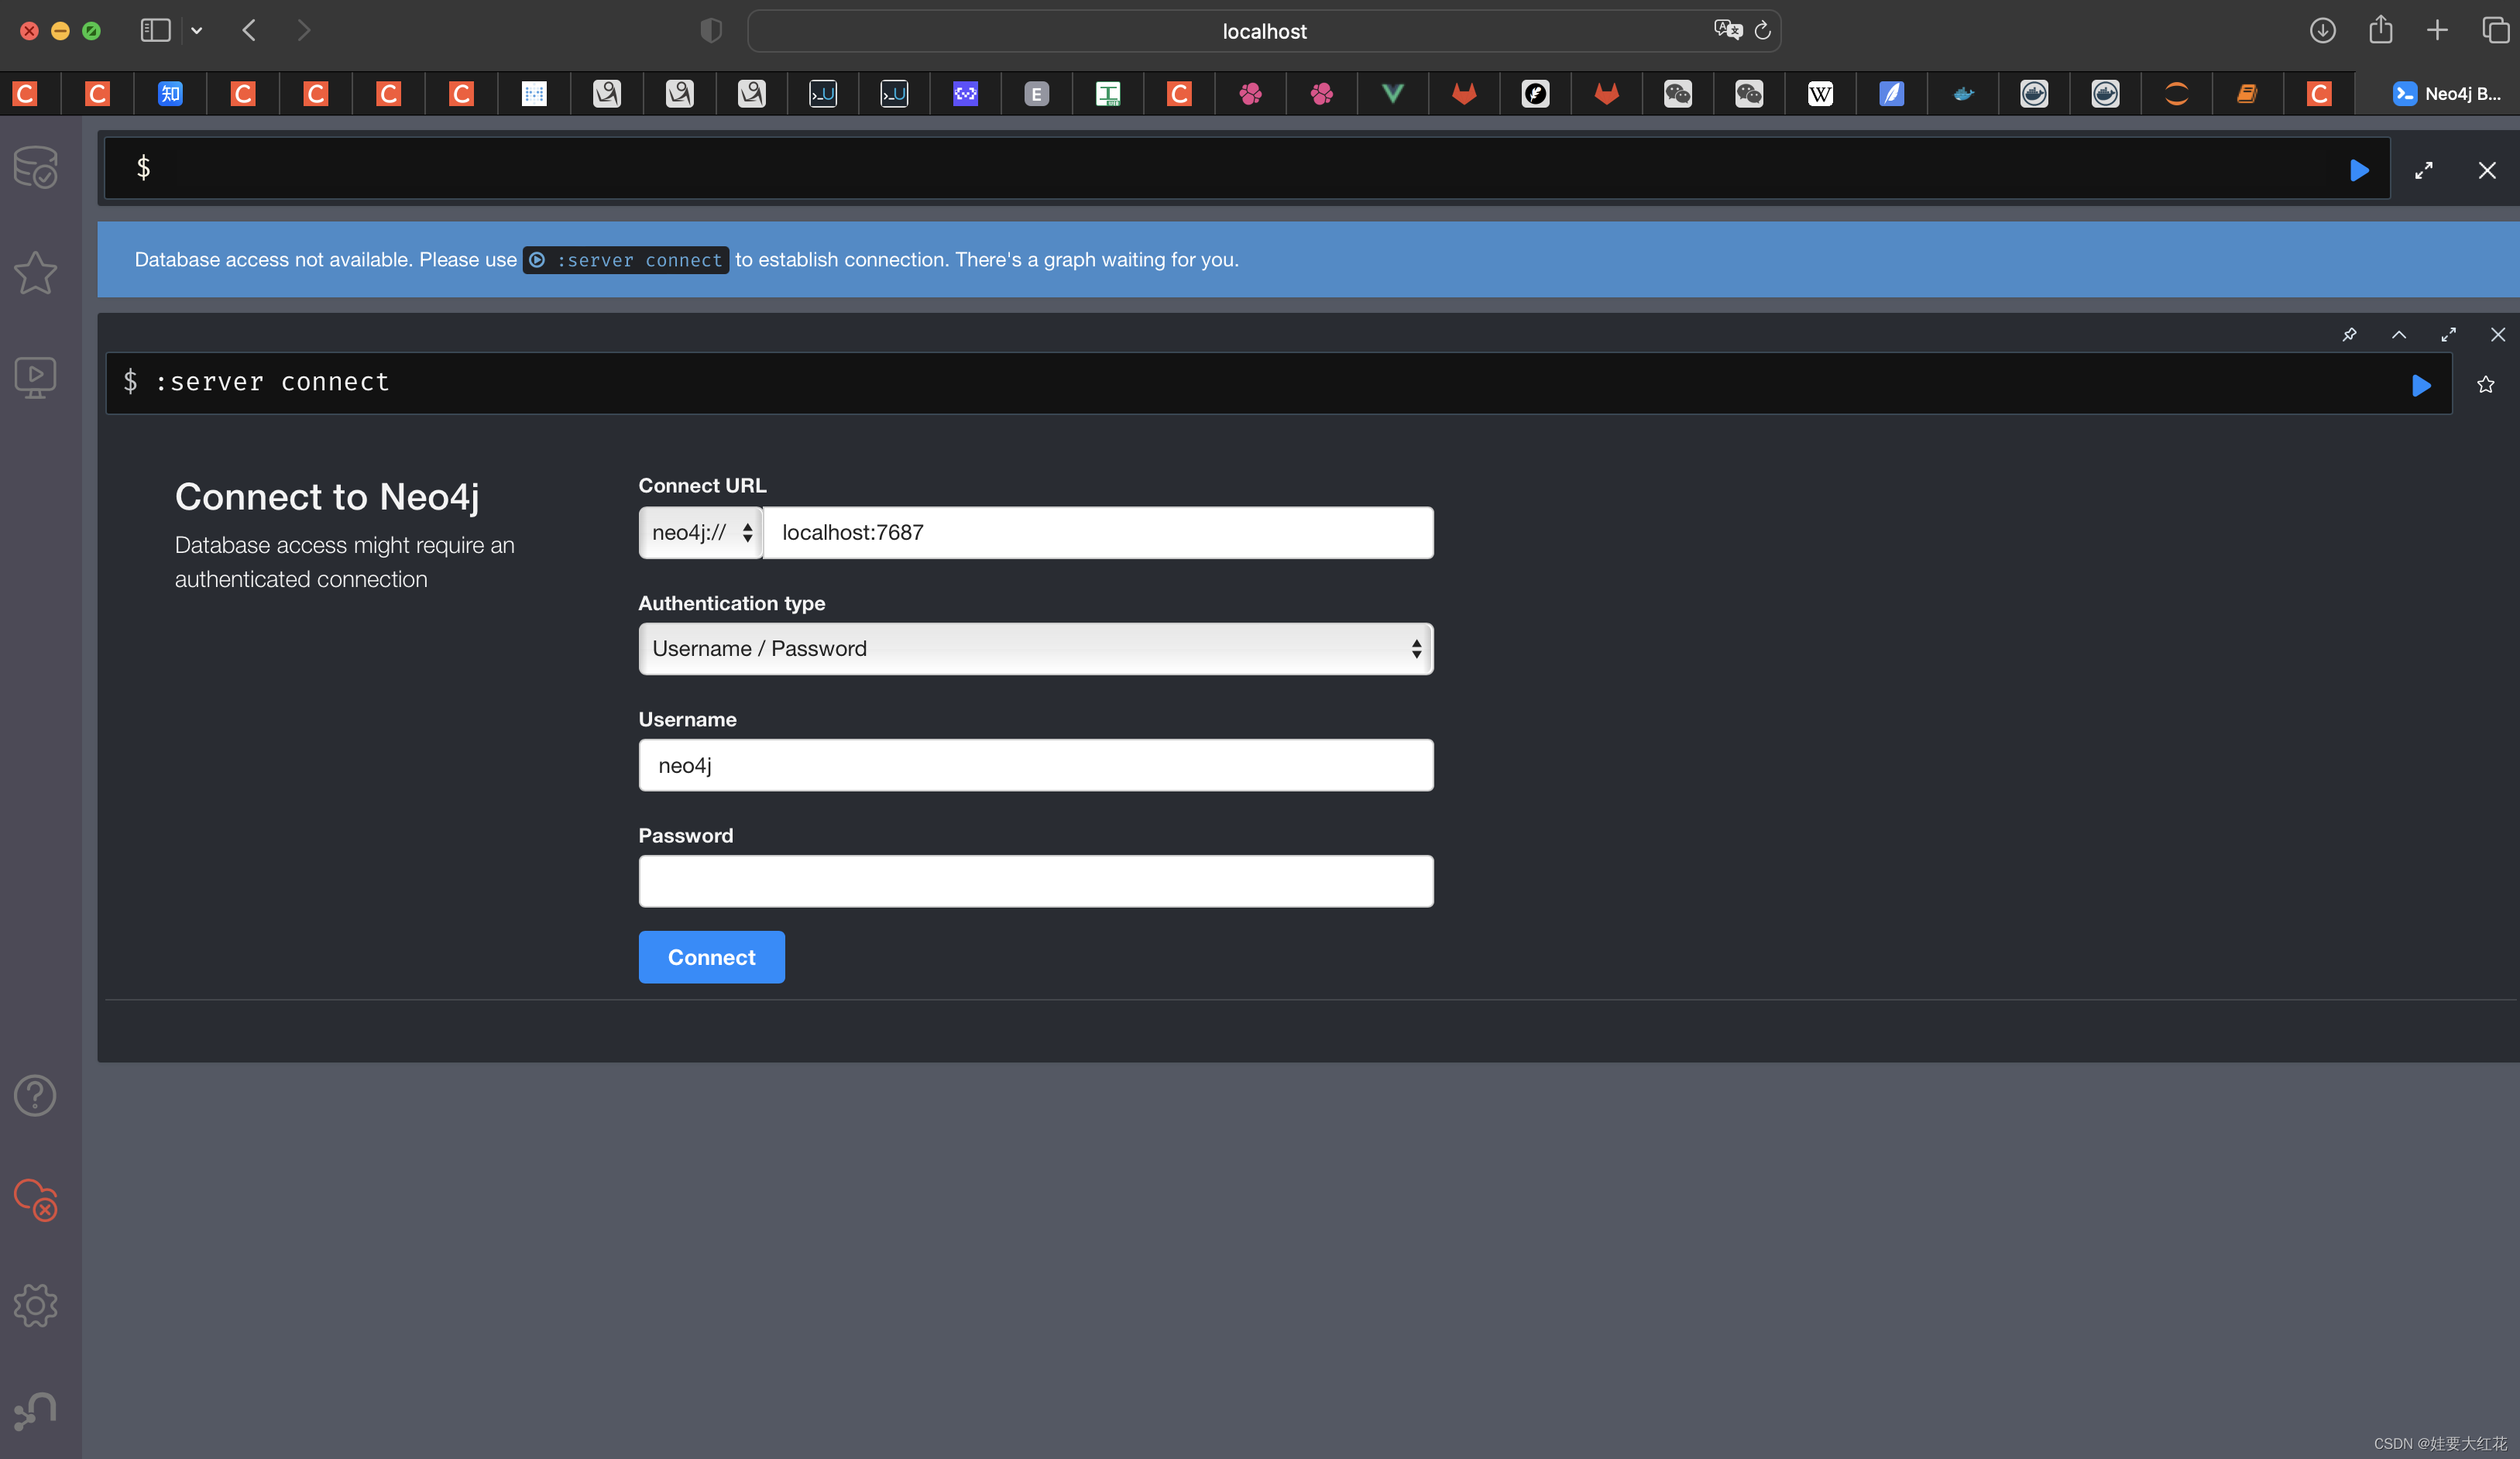2520x1459 pixels.
Task: Open the Browser Settings gear sidebar icon
Action: tap(36, 1305)
